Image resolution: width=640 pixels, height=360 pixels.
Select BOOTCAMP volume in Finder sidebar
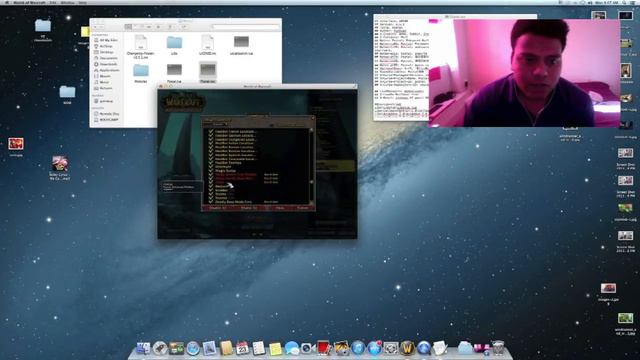(x=107, y=120)
